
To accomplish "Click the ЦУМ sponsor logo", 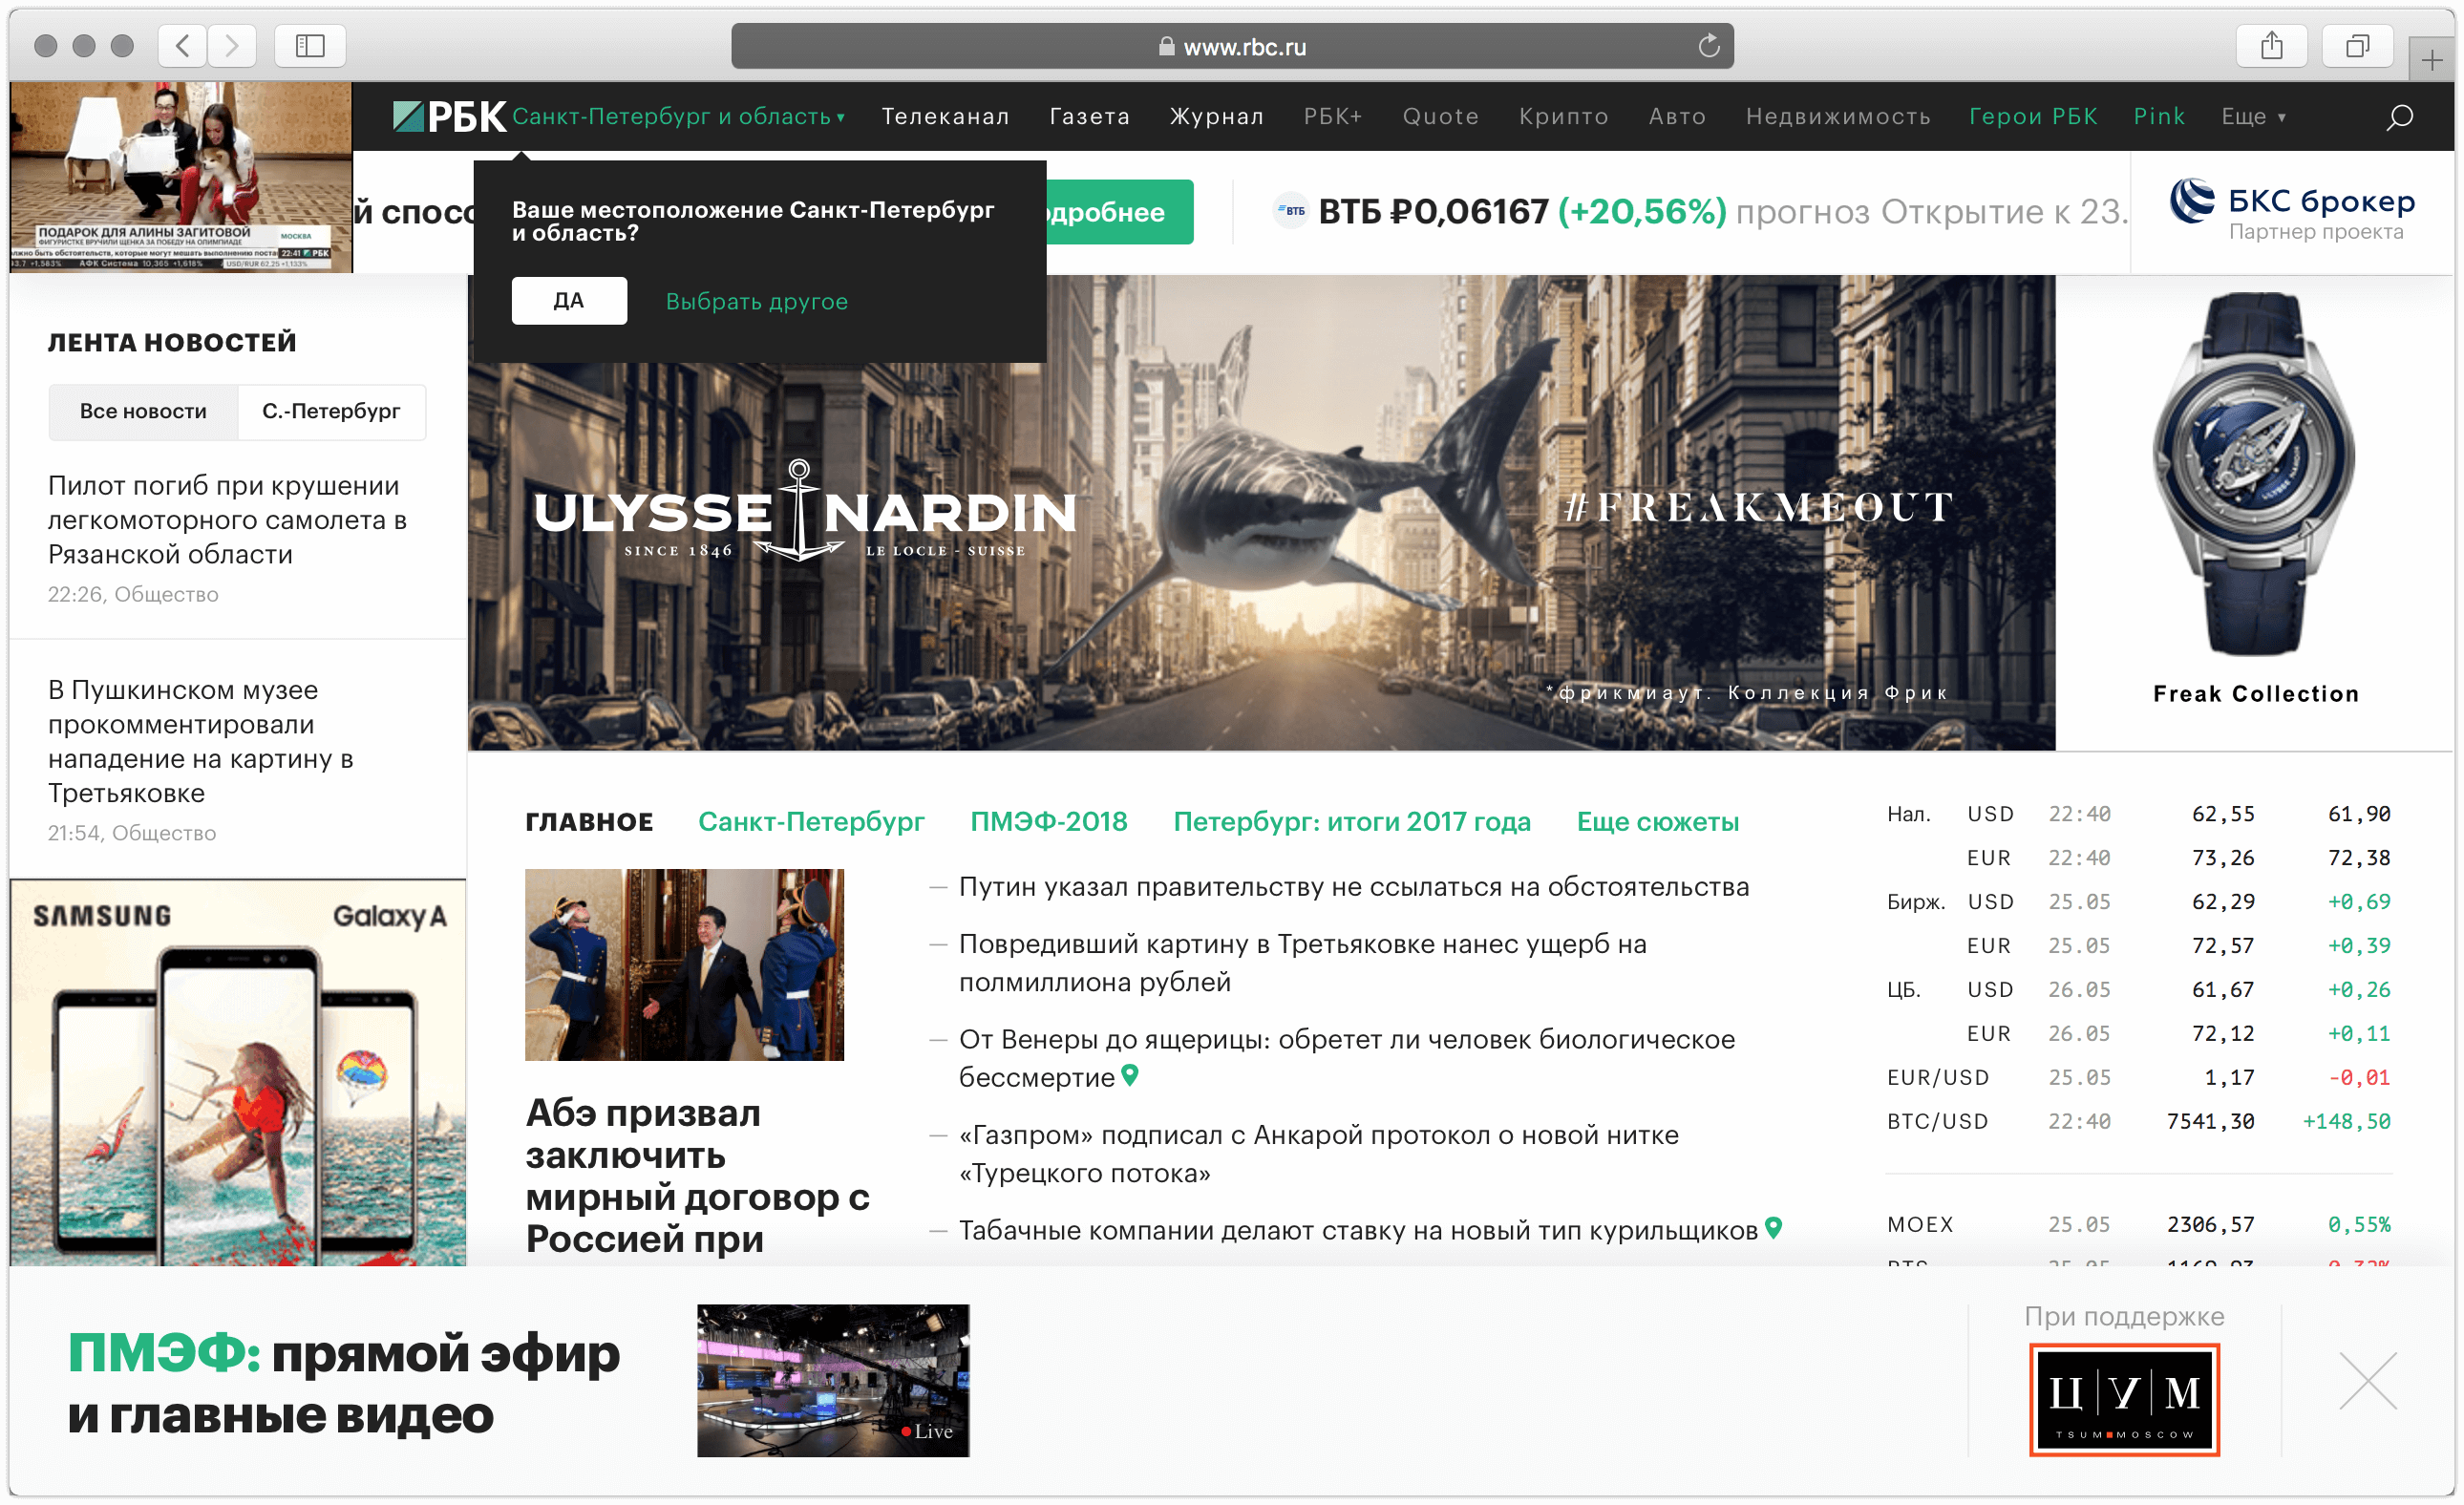I will point(2124,1398).
